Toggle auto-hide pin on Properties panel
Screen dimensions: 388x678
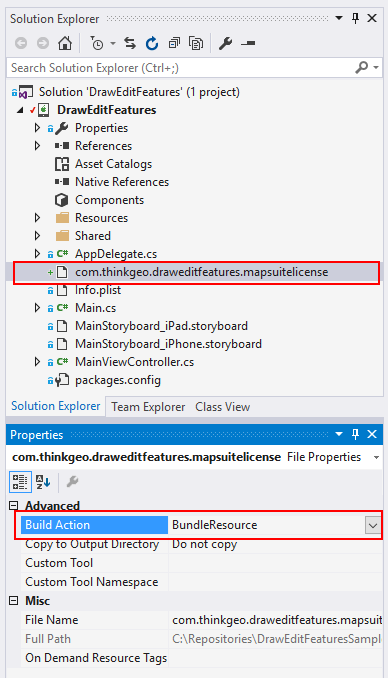click(x=356, y=434)
